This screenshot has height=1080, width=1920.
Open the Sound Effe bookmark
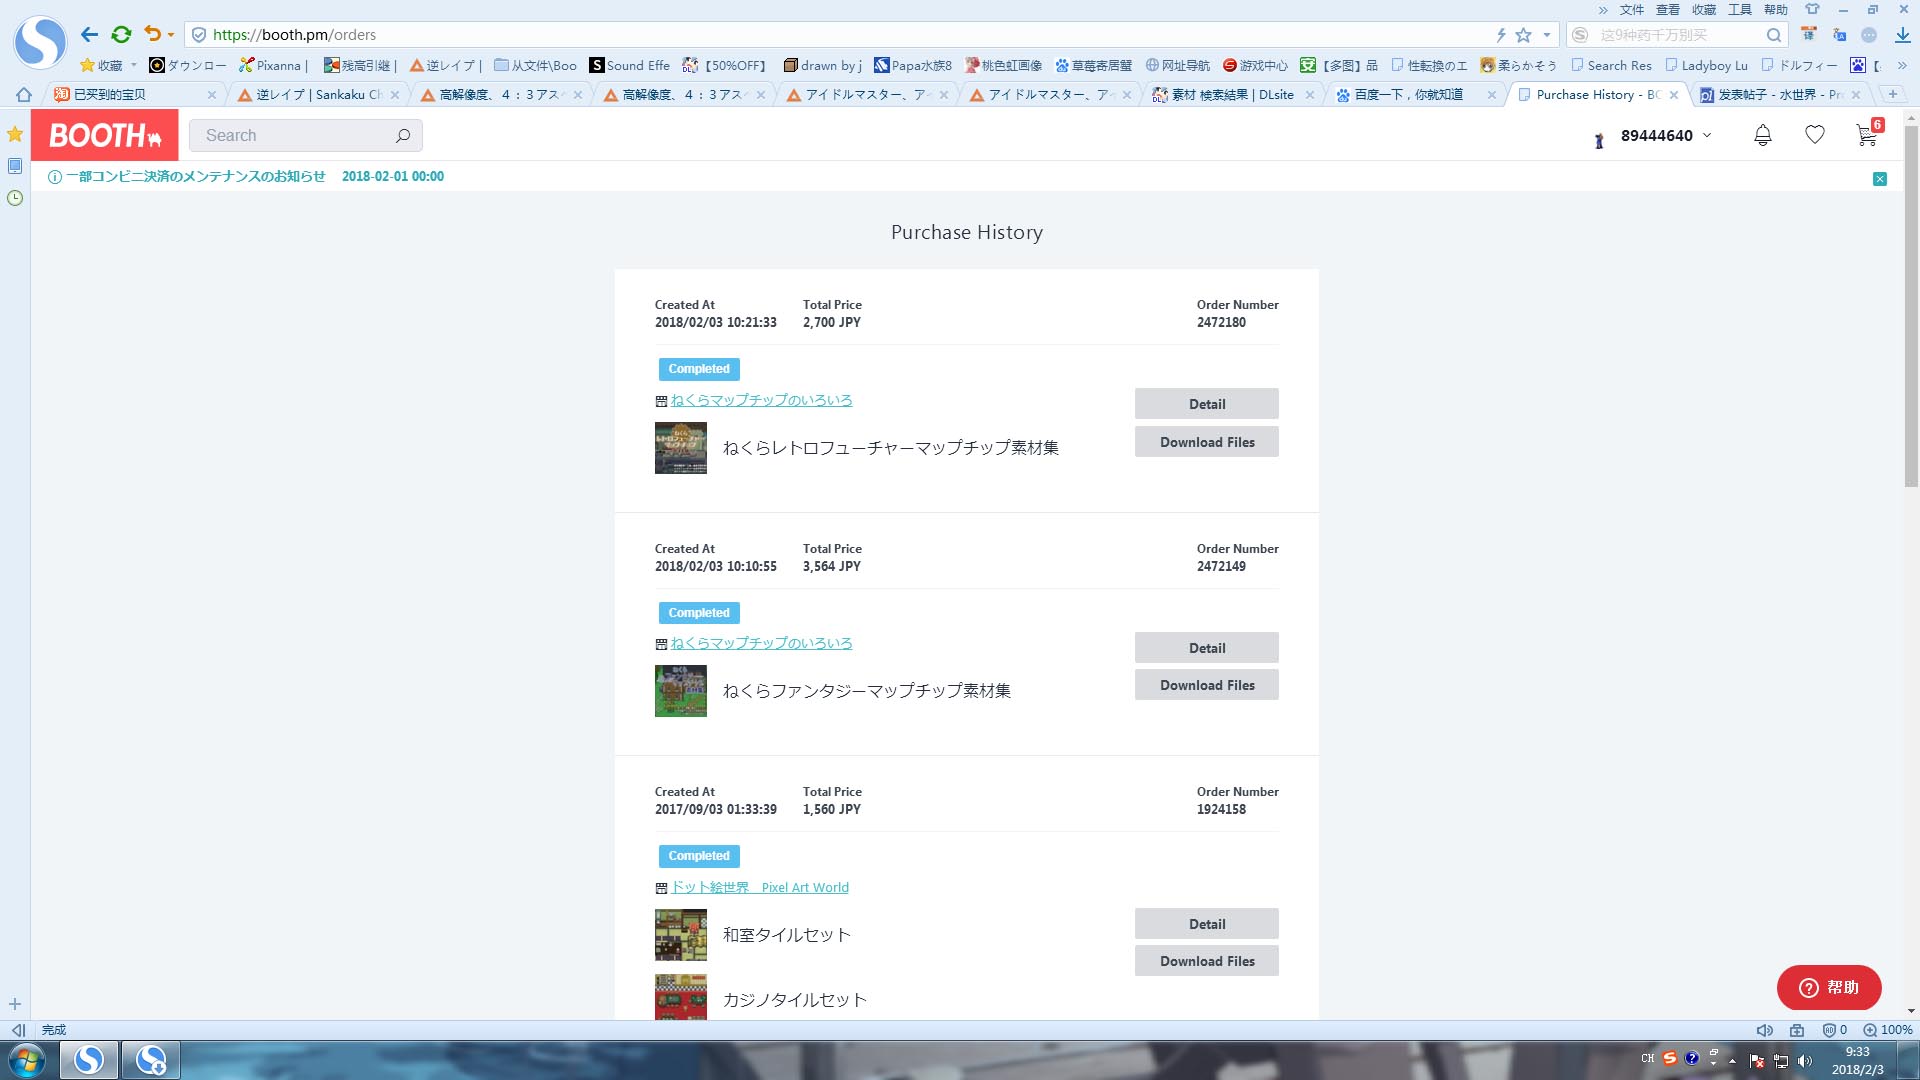click(x=629, y=66)
